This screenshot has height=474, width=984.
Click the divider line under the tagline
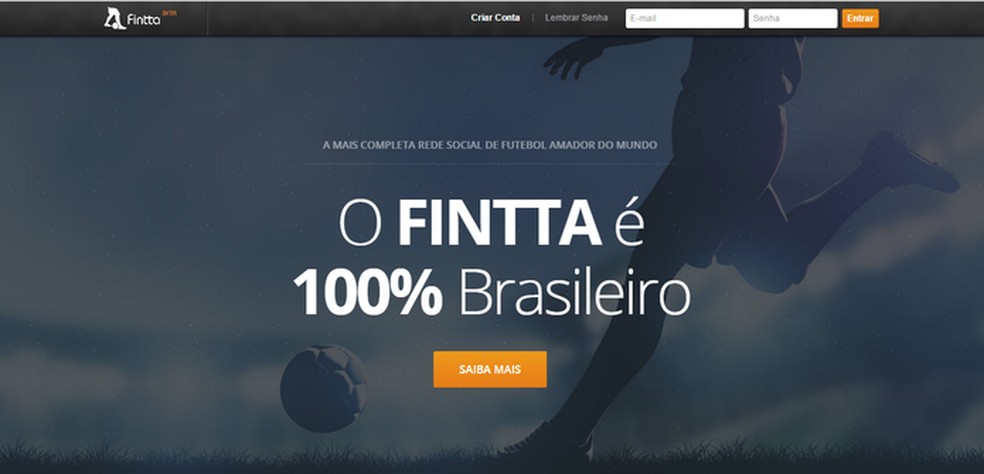[489, 164]
